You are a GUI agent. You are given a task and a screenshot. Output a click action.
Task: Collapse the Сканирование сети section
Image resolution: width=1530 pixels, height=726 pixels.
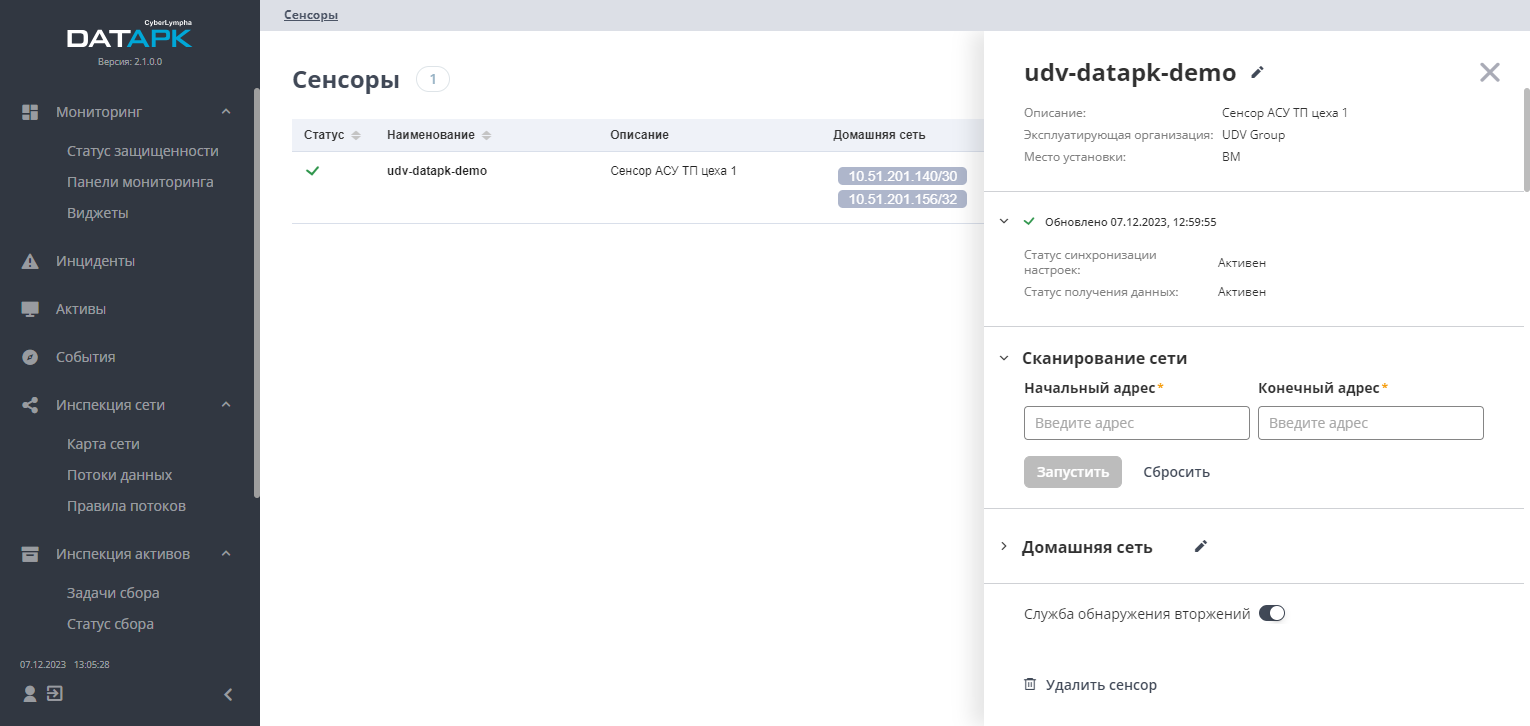pos(1004,358)
